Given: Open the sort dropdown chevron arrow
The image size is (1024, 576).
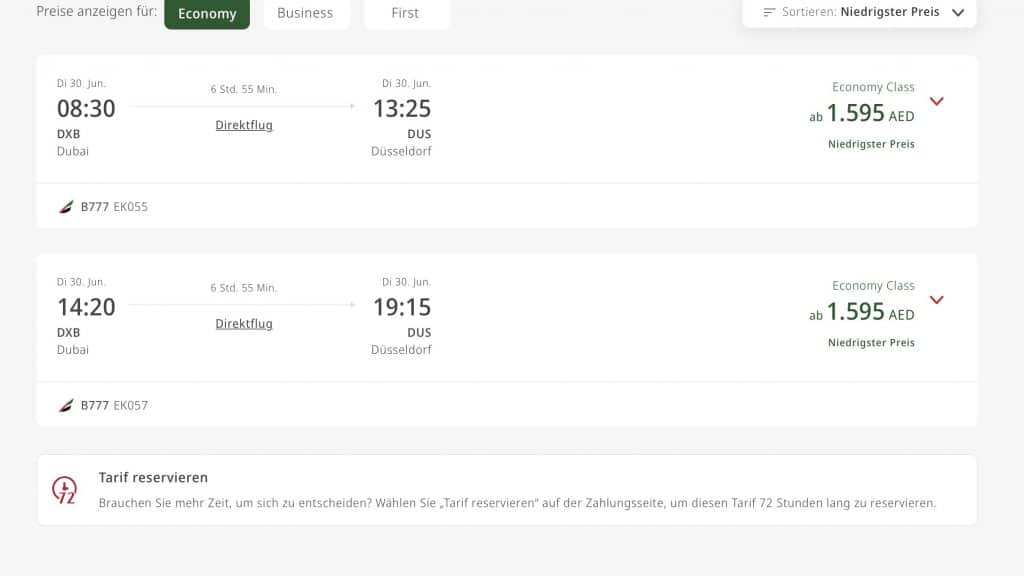Looking at the screenshot, I should pyautogui.click(x=958, y=13).
